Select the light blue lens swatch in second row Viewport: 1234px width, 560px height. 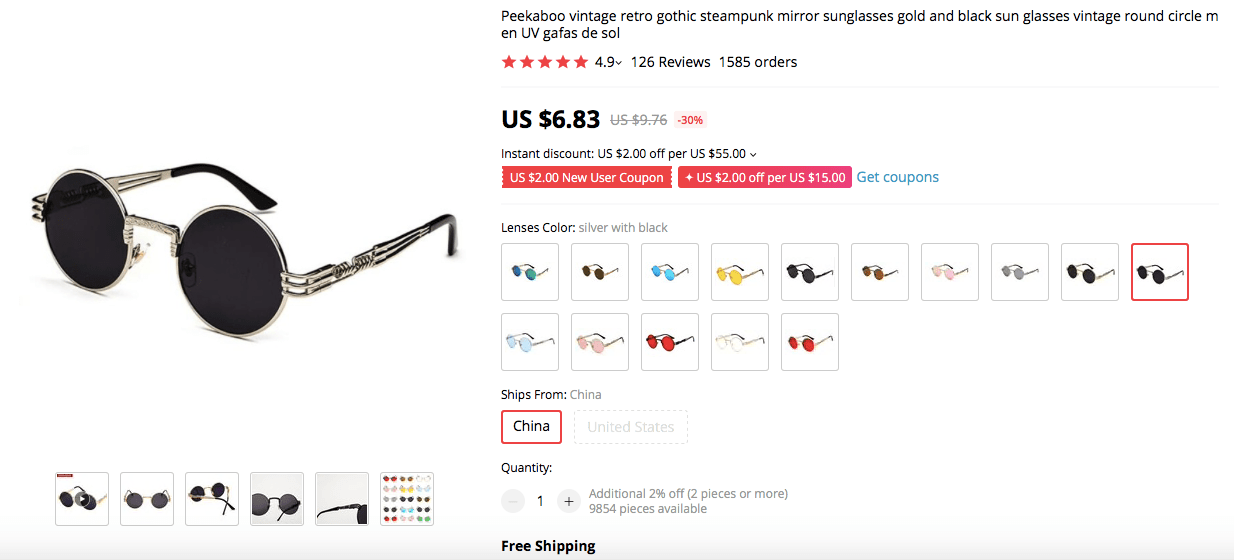click(530, 342)
